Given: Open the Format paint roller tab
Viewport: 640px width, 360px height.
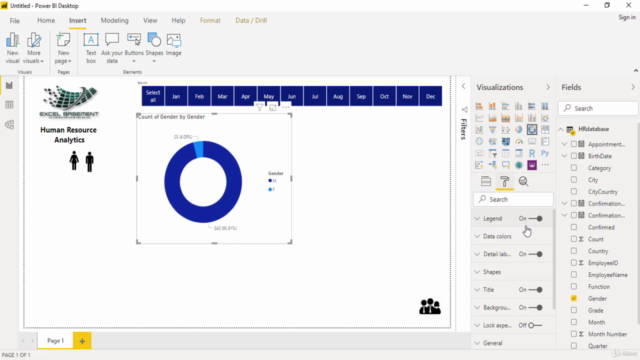Looking at the screenshot, I should tap(505, 181).
